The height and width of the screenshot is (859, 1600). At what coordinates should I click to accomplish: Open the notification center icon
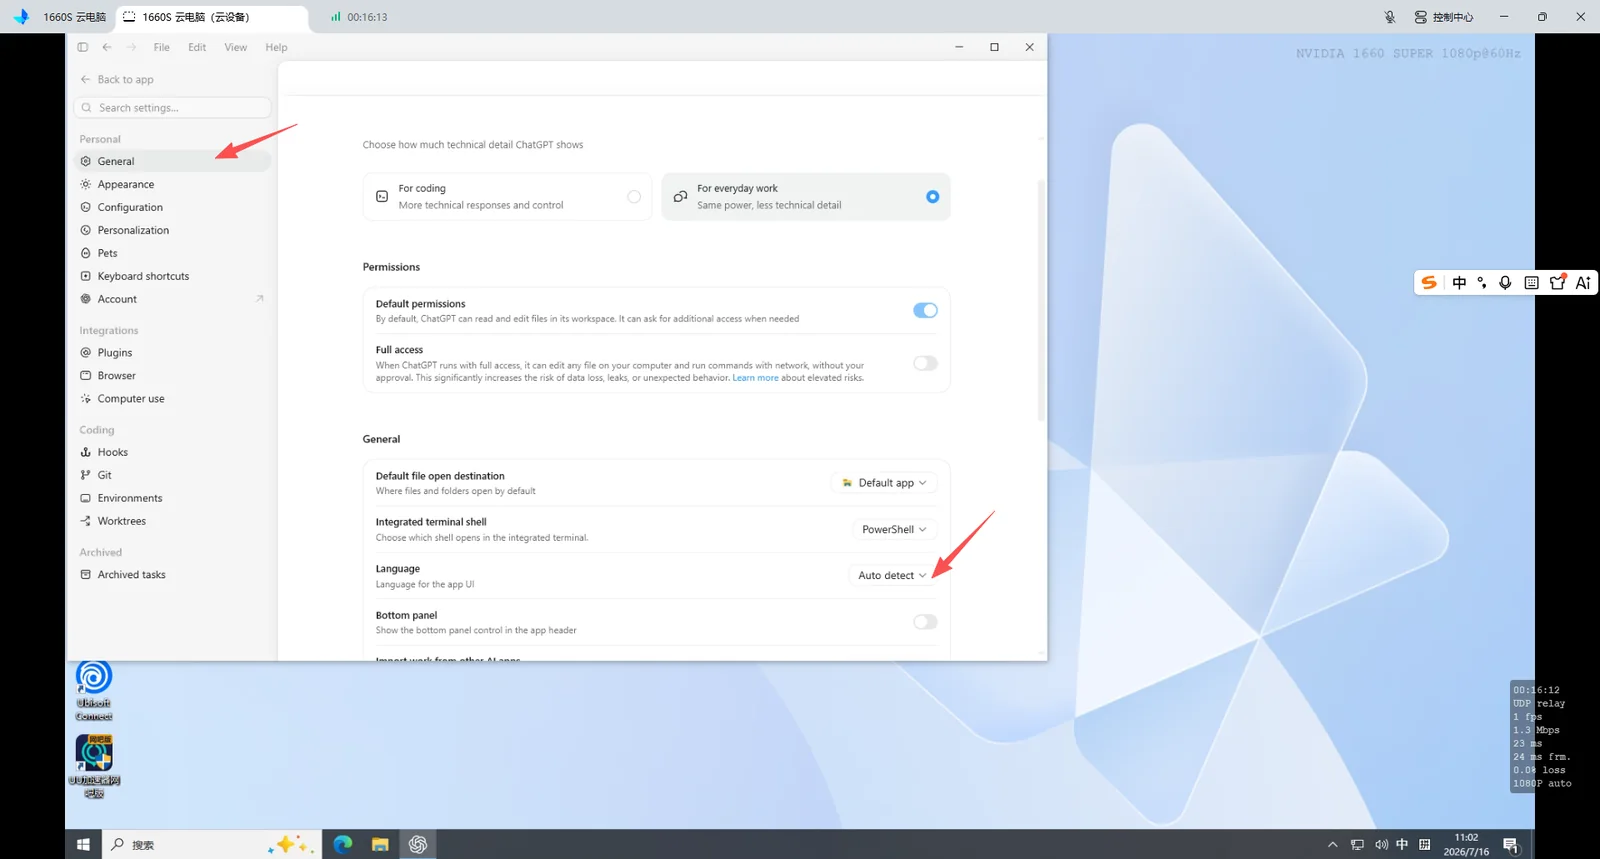click(x=1511, y=846)
